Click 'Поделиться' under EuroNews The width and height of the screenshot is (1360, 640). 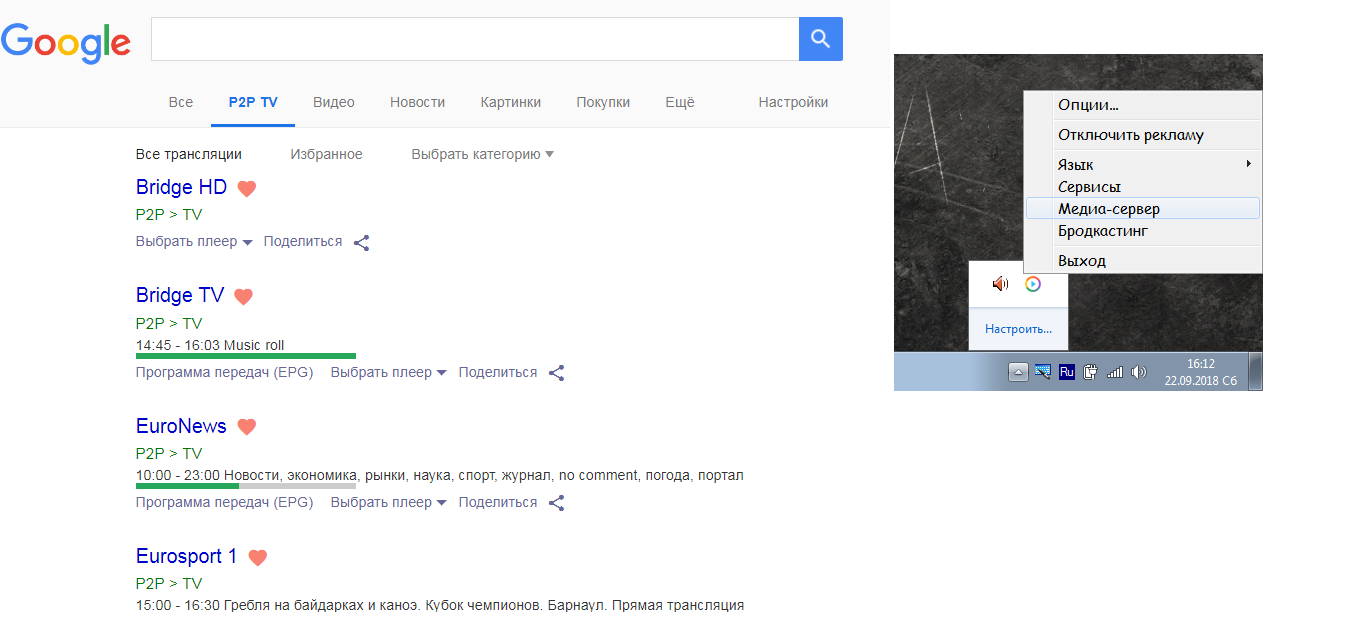point(498,503)
